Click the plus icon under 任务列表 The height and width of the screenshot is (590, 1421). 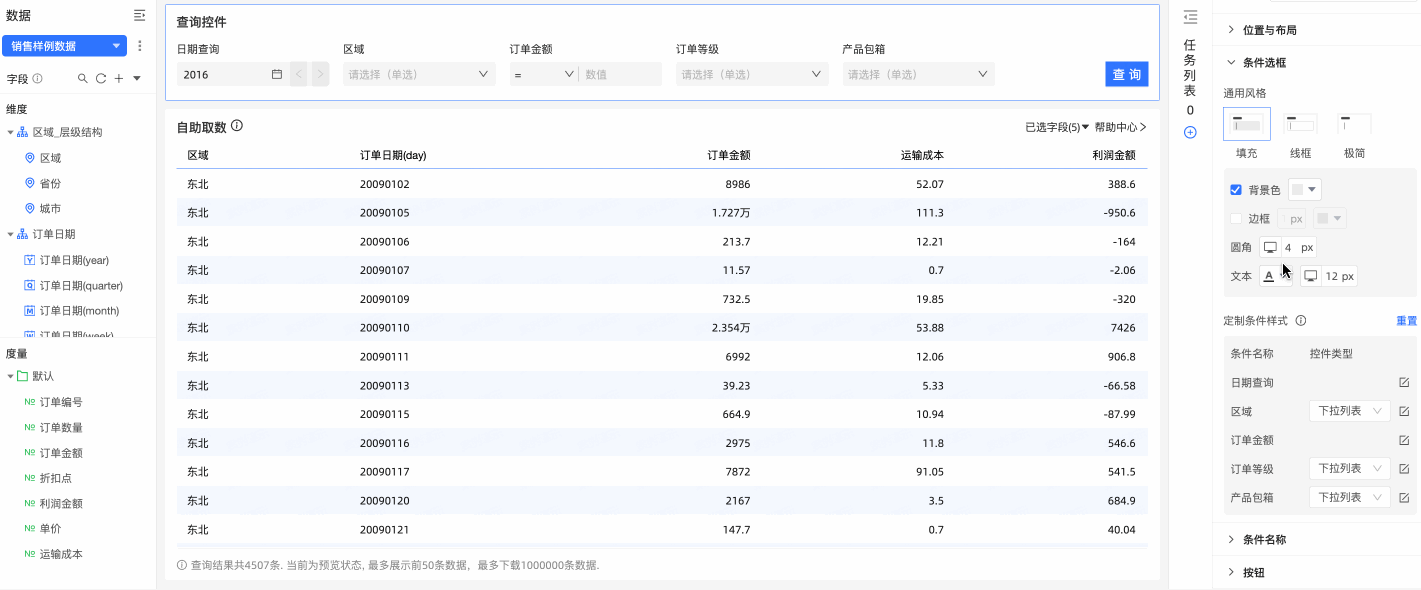click(1190, 132)
